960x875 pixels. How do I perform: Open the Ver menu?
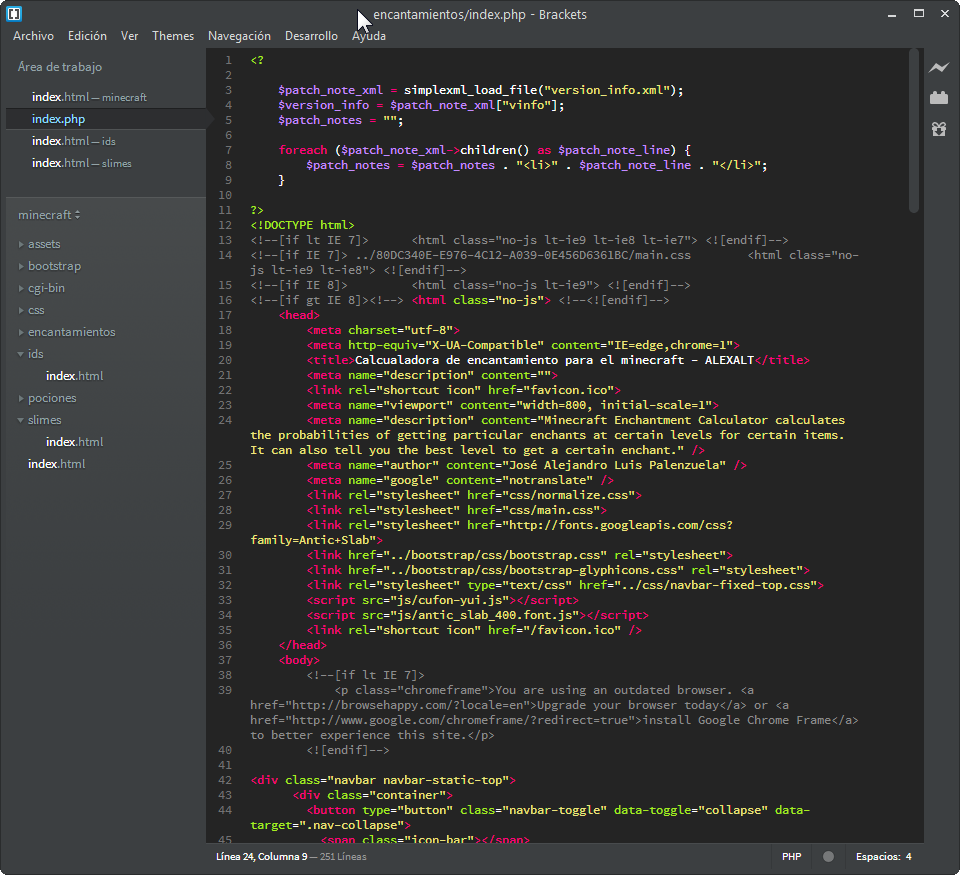pyautogui.click(x=129, y=36)
